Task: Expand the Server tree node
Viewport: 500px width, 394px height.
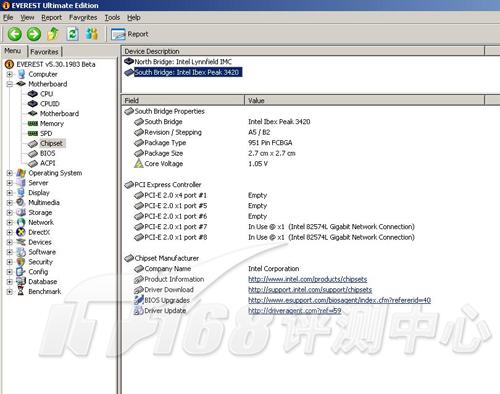Action: (10, 183)
